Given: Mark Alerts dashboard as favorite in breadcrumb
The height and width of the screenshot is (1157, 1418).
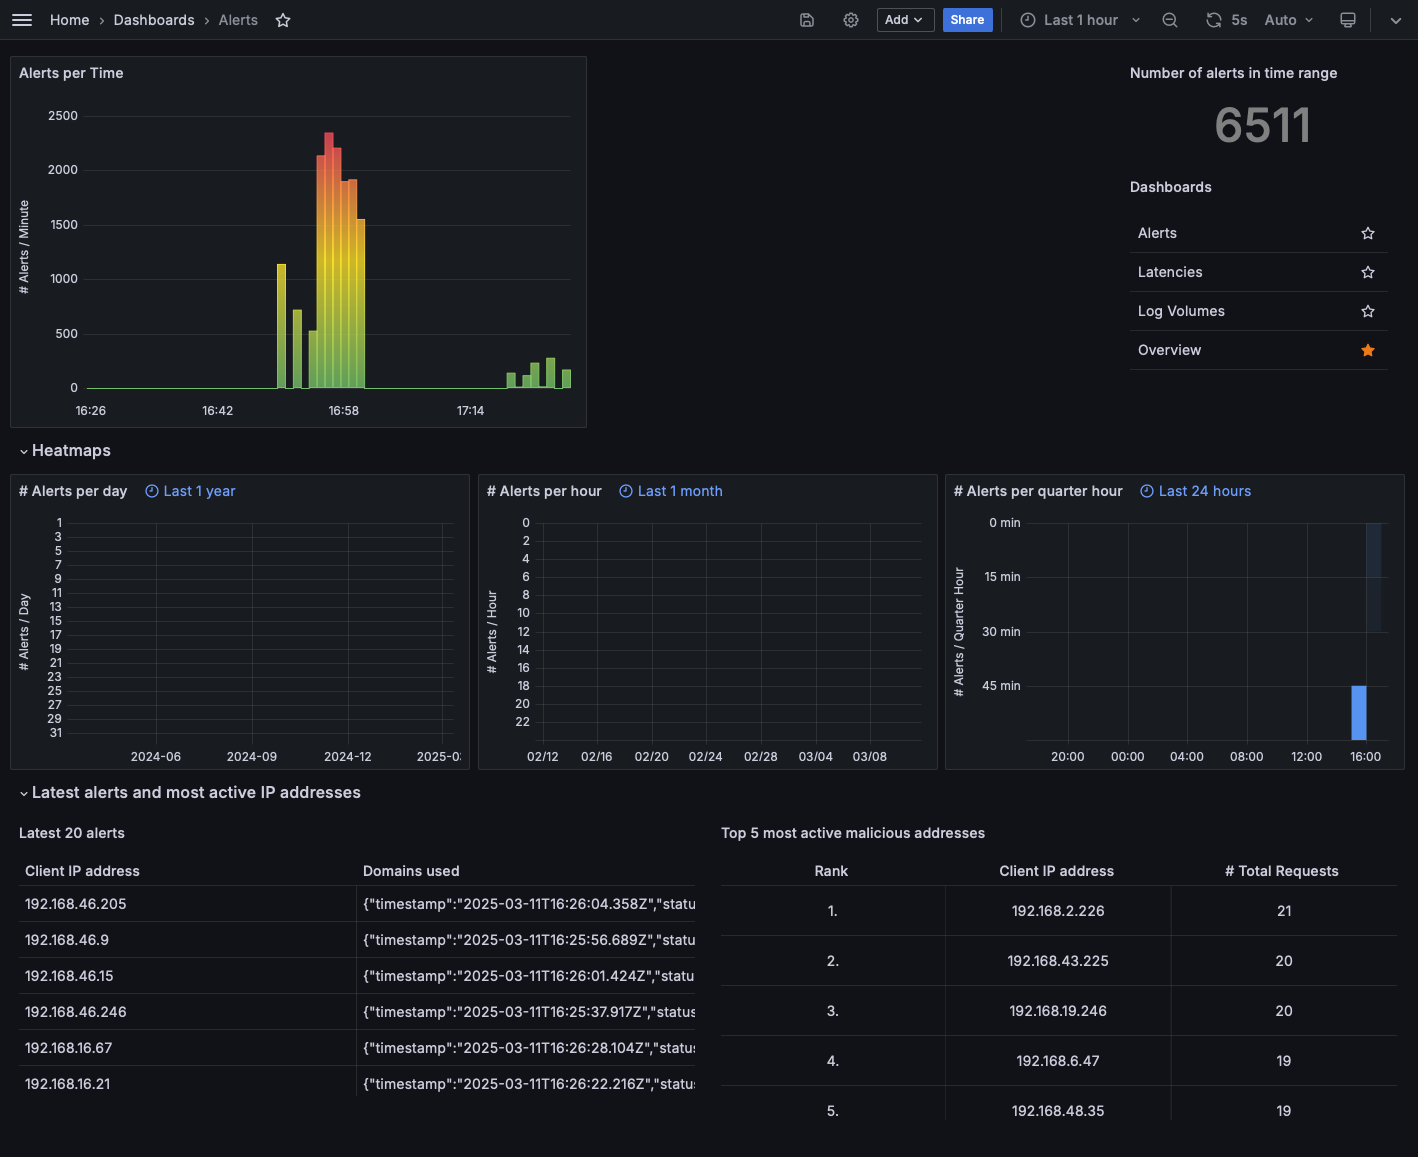Looking at the screenshot, I should (283, 20).
